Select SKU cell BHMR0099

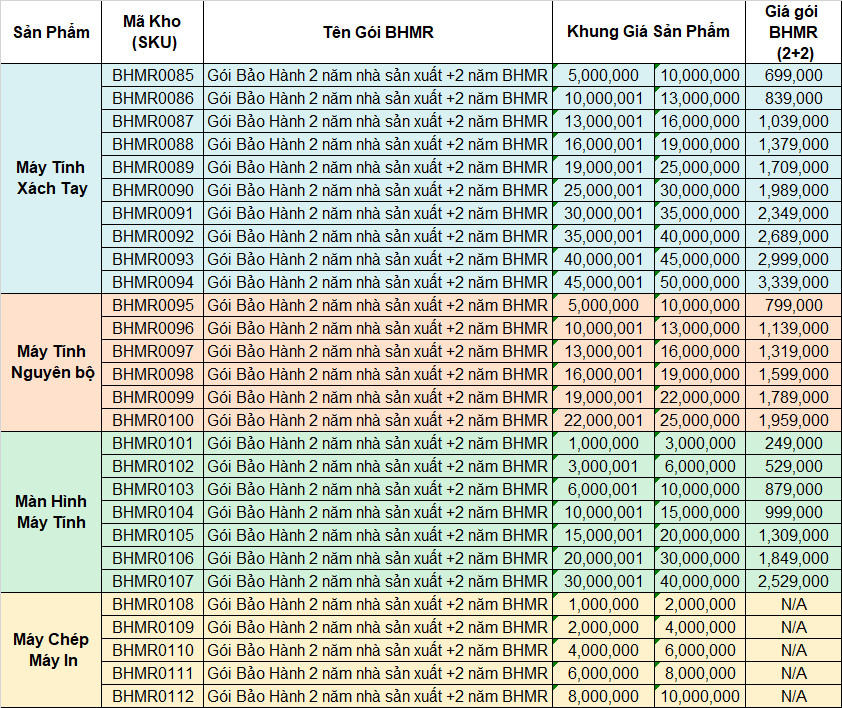click(x=153, y=397)
